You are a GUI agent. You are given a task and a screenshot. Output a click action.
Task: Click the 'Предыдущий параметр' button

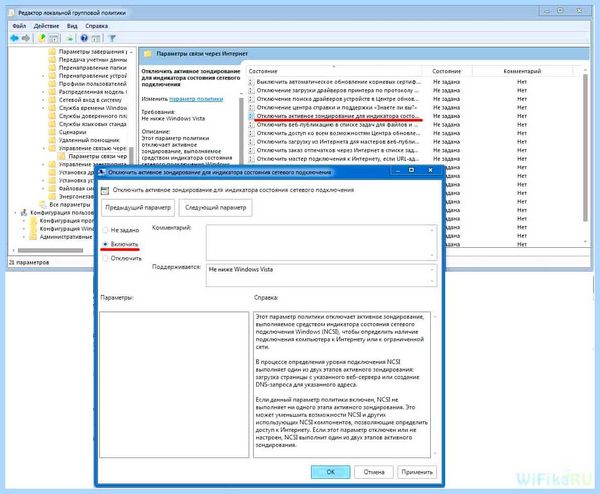point(138,207)
